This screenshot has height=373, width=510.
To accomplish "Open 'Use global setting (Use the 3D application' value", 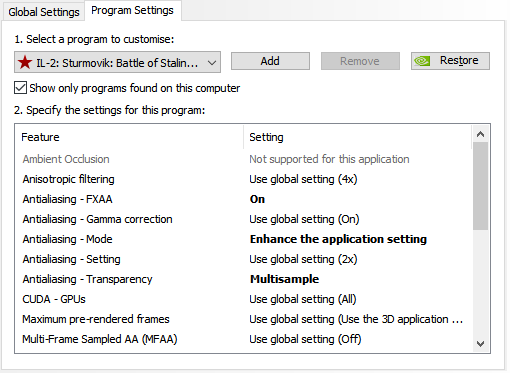I will (356, 319).
